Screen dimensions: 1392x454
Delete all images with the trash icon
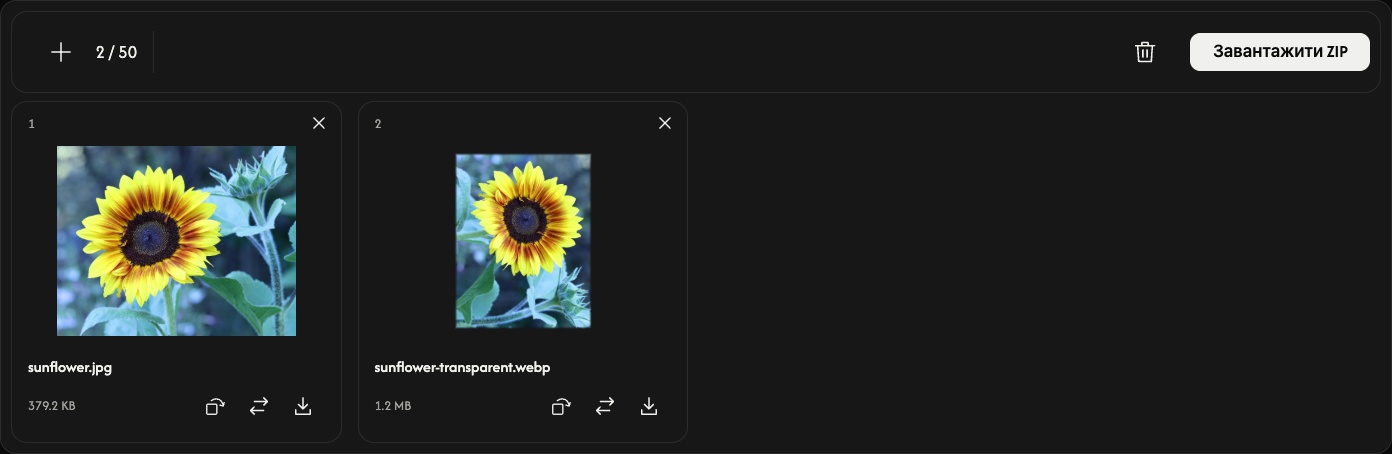(1145, 52)
